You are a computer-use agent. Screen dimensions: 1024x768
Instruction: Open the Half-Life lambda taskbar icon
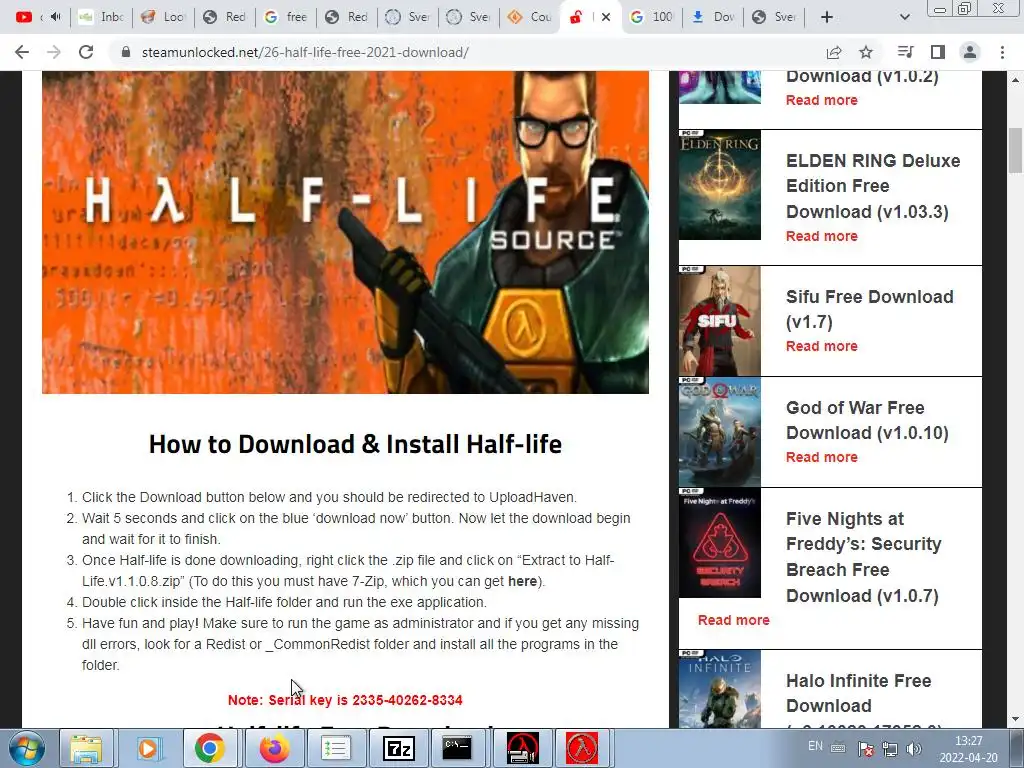tap(582, 748)
